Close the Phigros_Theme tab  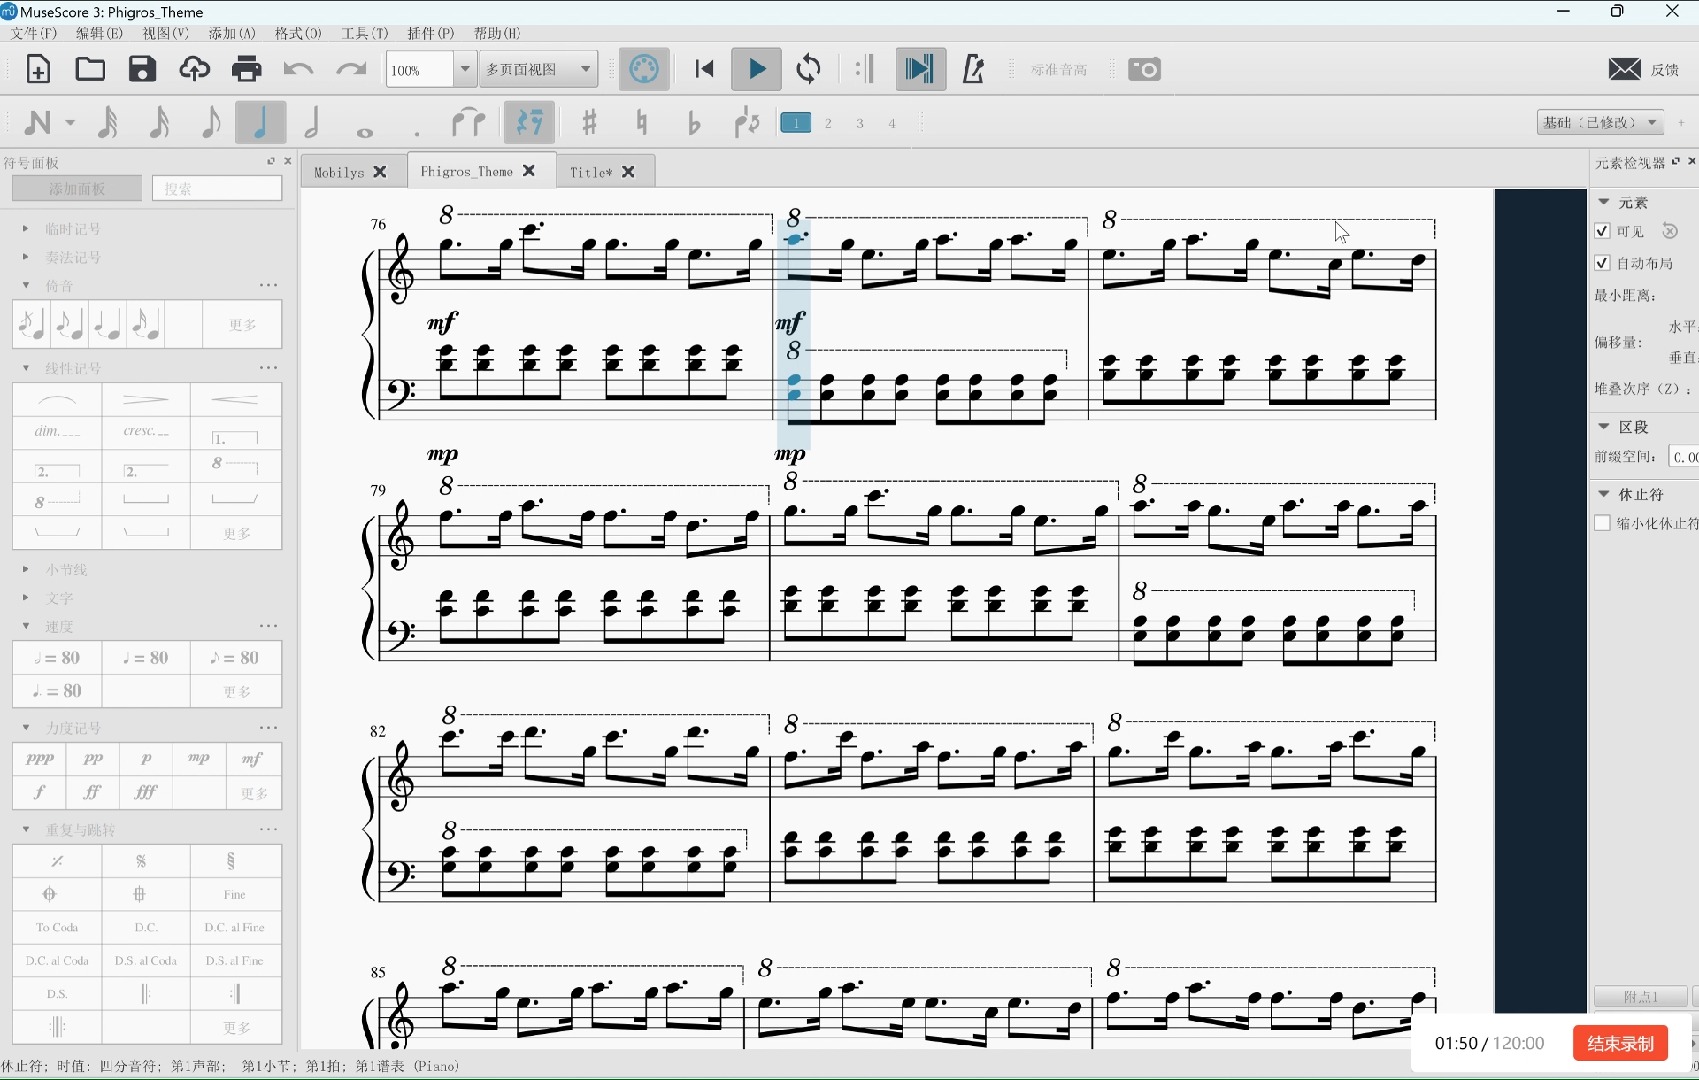point(529,171)
